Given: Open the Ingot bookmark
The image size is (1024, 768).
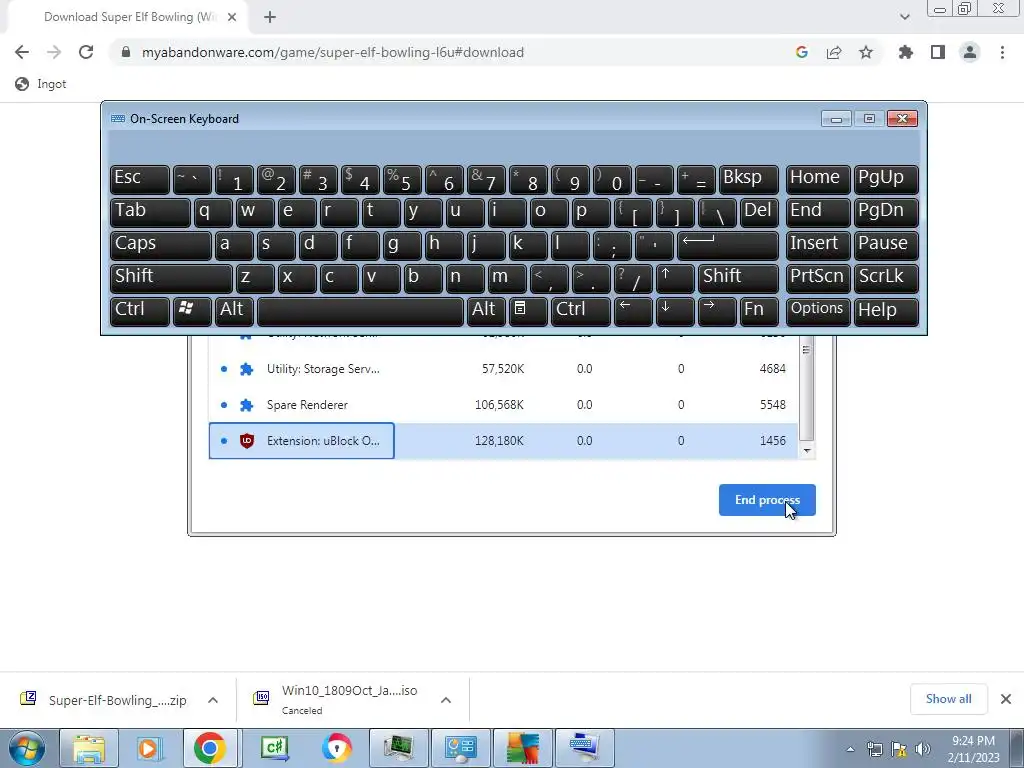Looking at the screenshot, I should click(x=40, y=84).
